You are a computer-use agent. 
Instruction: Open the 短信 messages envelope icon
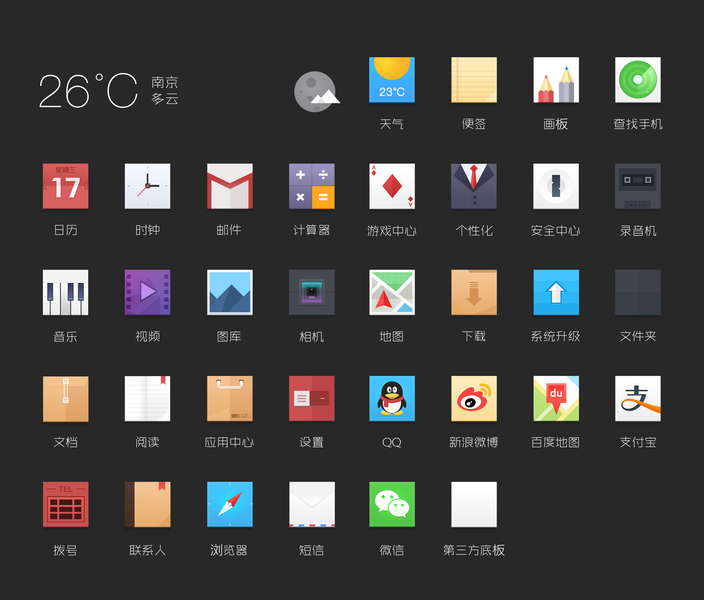312,505
